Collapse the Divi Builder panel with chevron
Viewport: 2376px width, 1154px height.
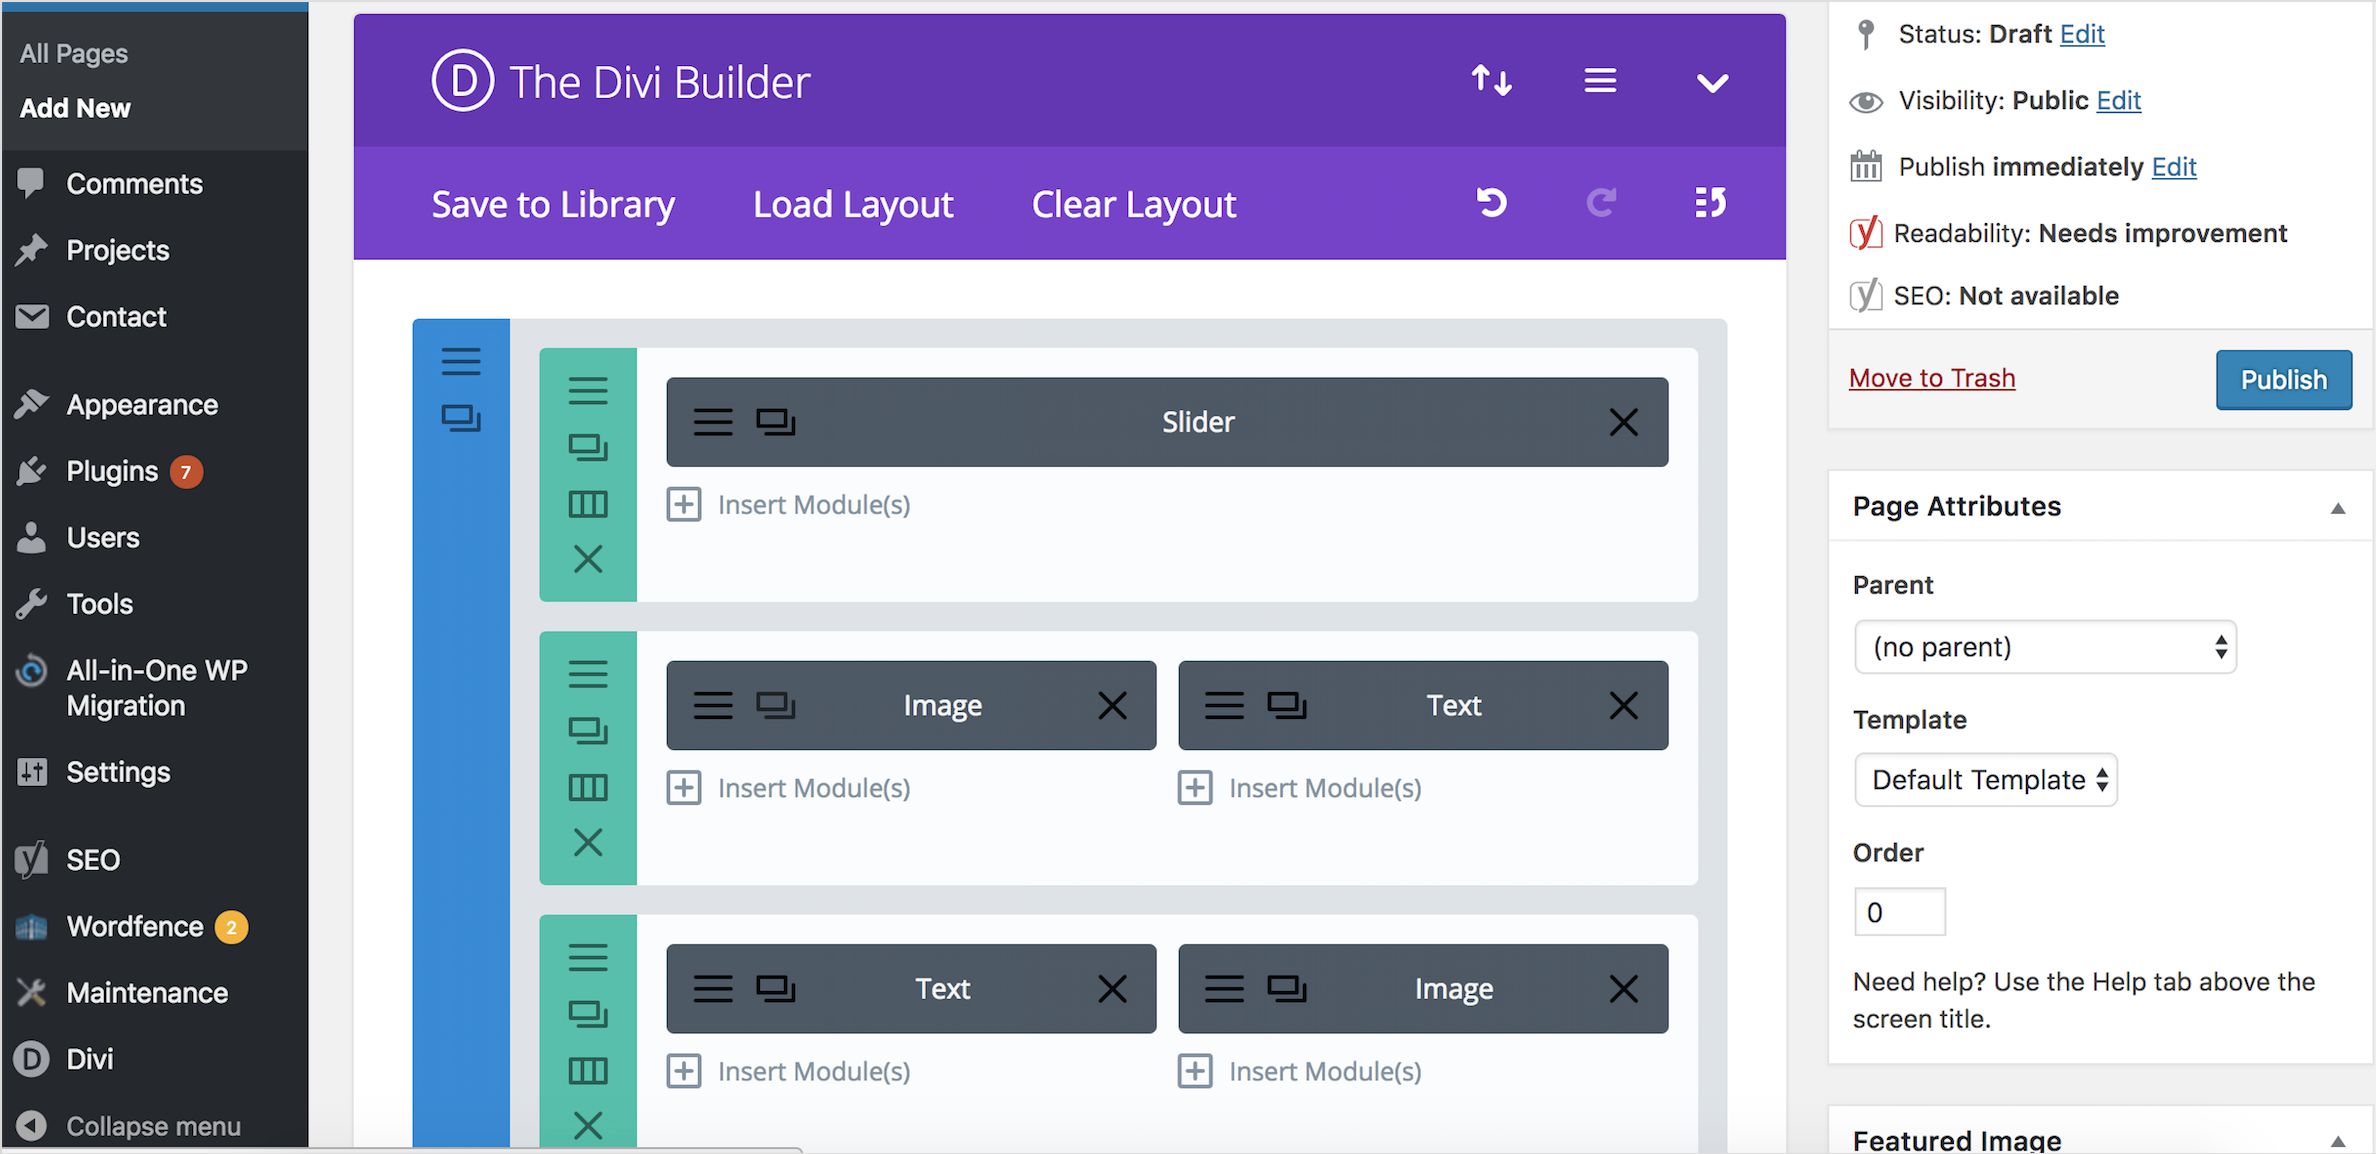pos(1712,83)
